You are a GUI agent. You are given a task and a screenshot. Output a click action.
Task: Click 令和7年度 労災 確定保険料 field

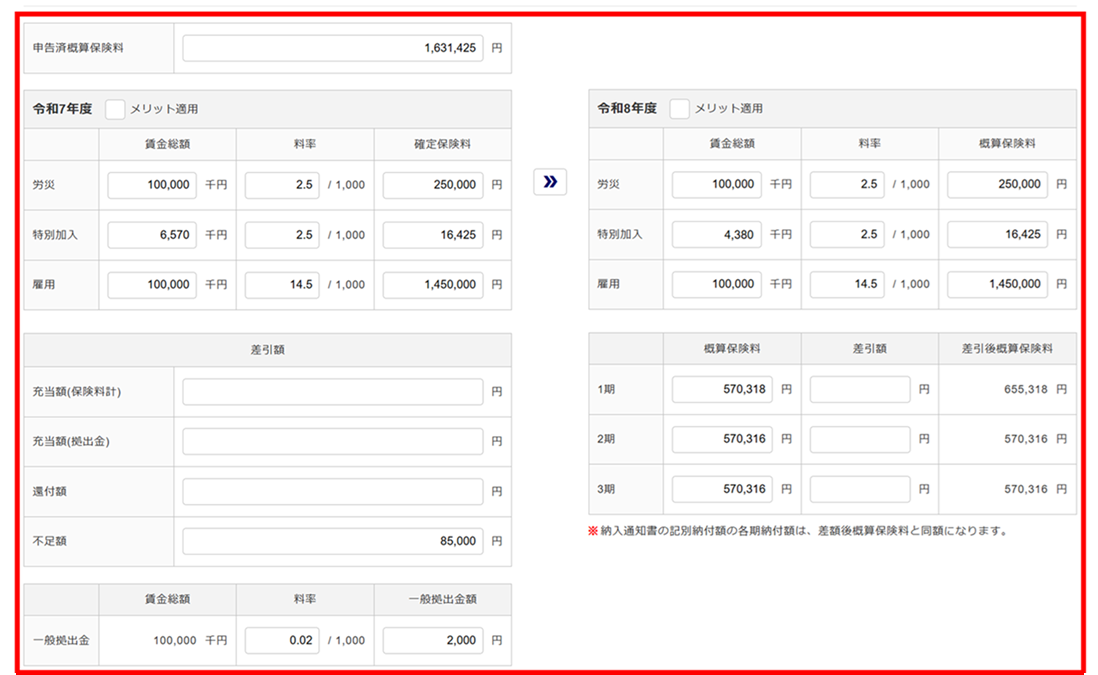[x=432, y=185]
